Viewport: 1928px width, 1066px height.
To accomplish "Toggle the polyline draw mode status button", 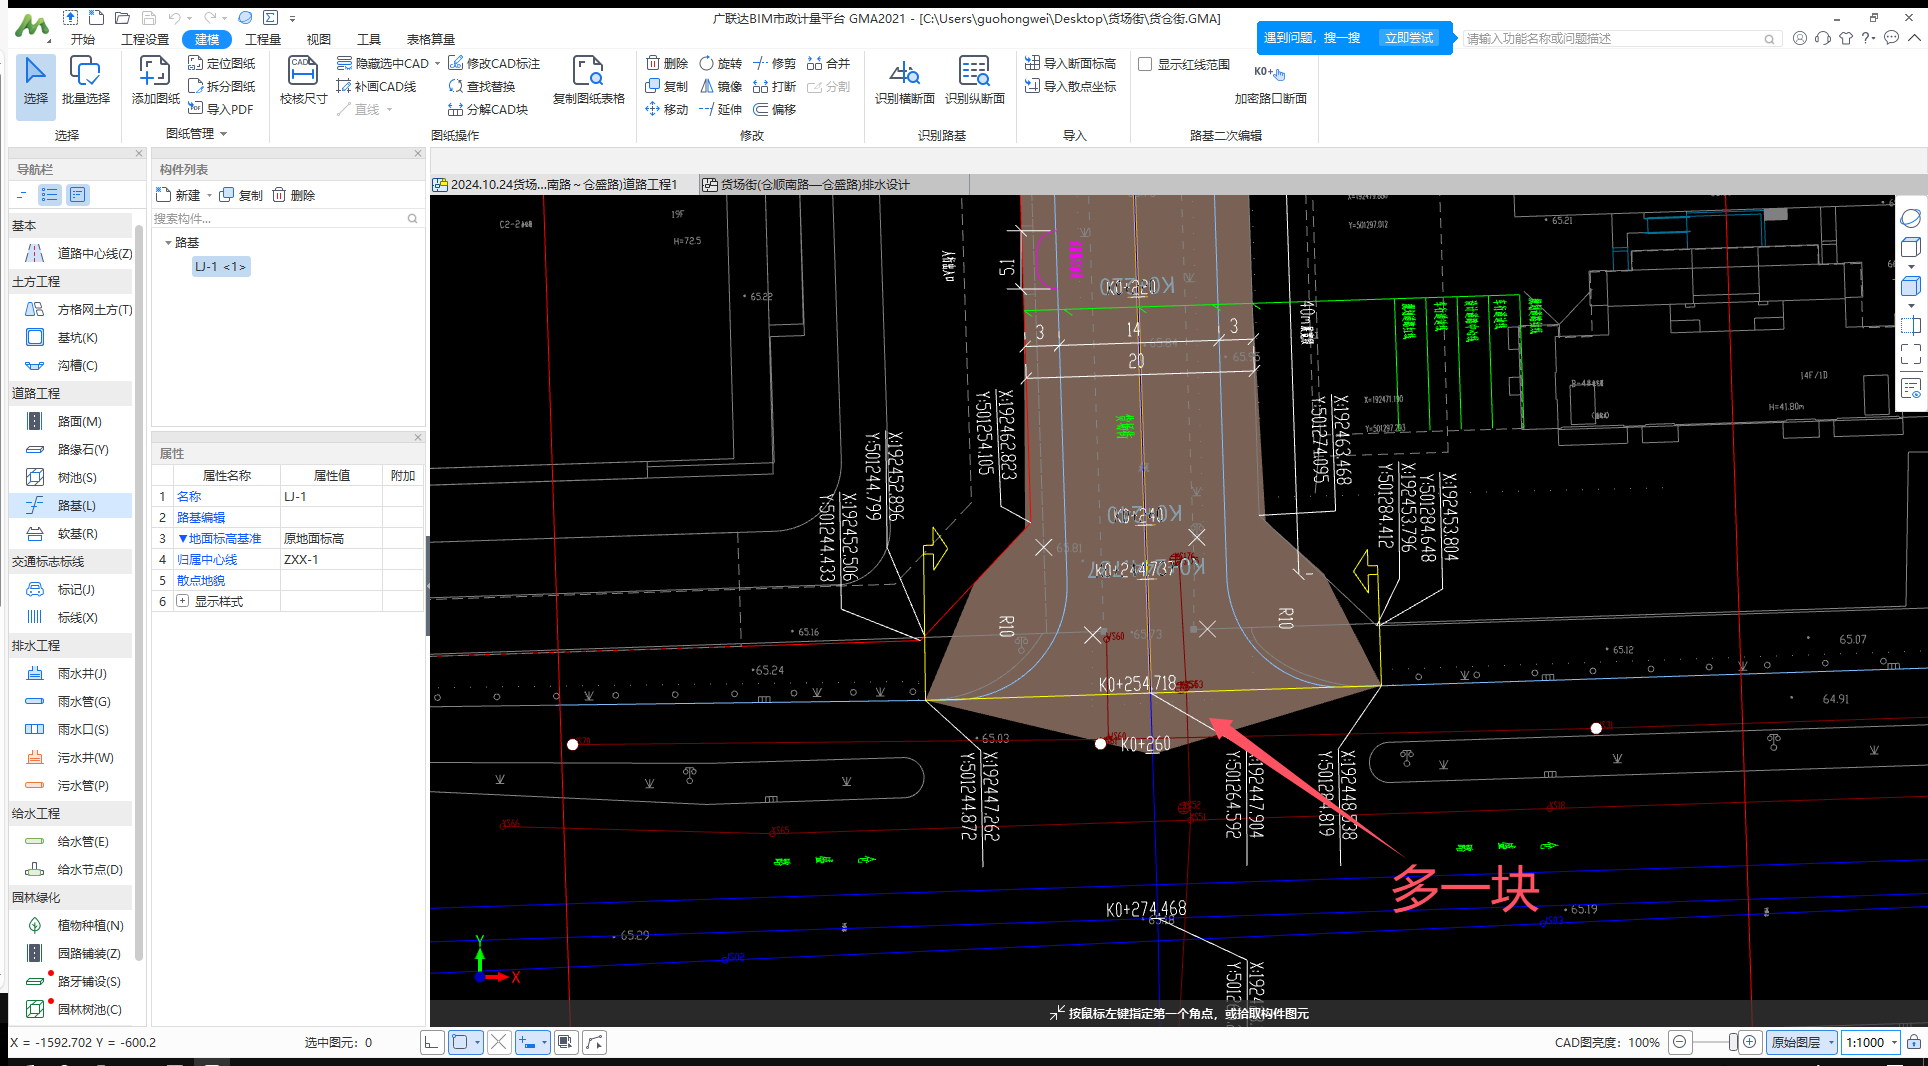I will tap(595, 1042).
